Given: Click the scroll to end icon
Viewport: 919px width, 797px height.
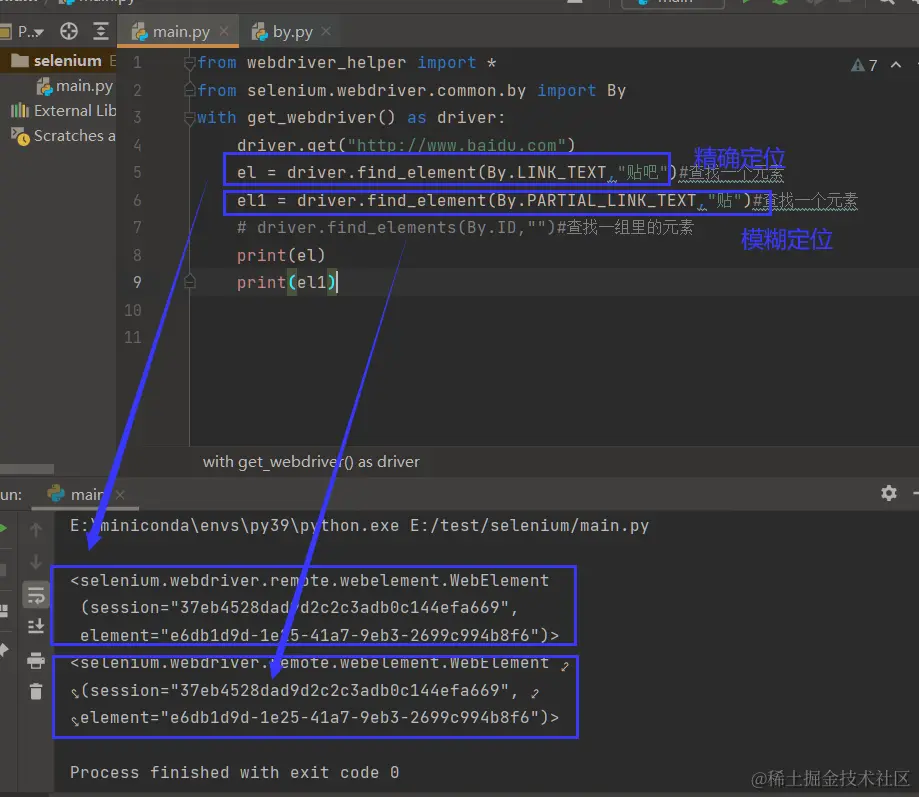Looking at the screenshot, I should click(x=36, y=626).
